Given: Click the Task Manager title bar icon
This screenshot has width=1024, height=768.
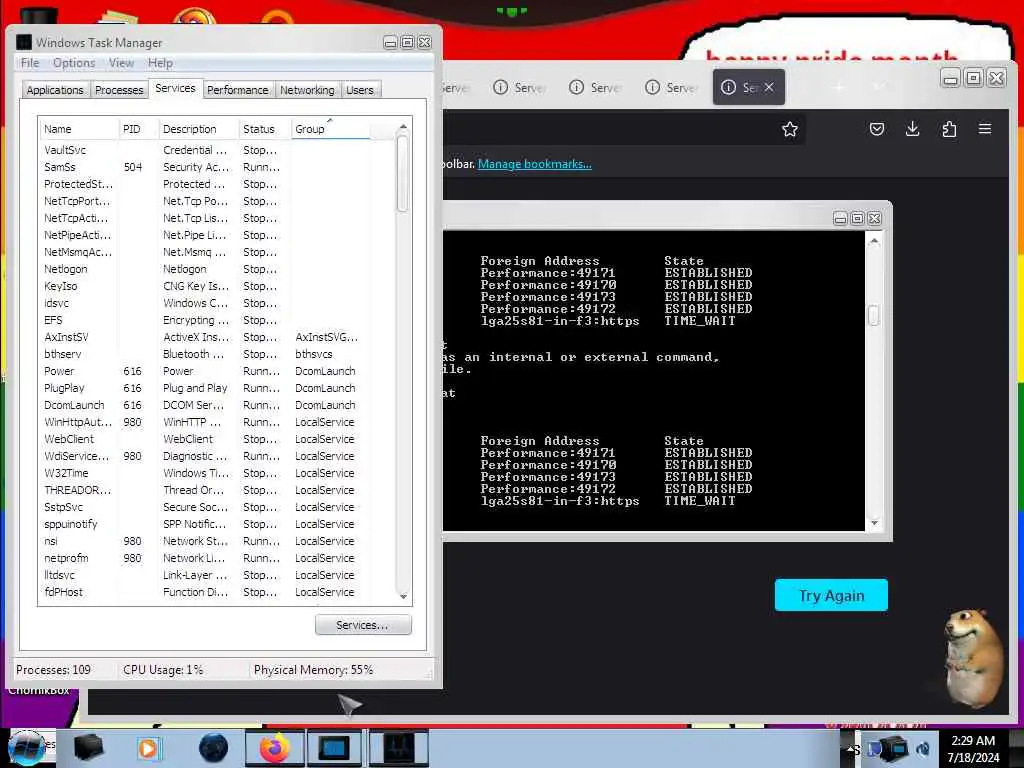Looking at the screenshot, I should click(x=24, y=42).
